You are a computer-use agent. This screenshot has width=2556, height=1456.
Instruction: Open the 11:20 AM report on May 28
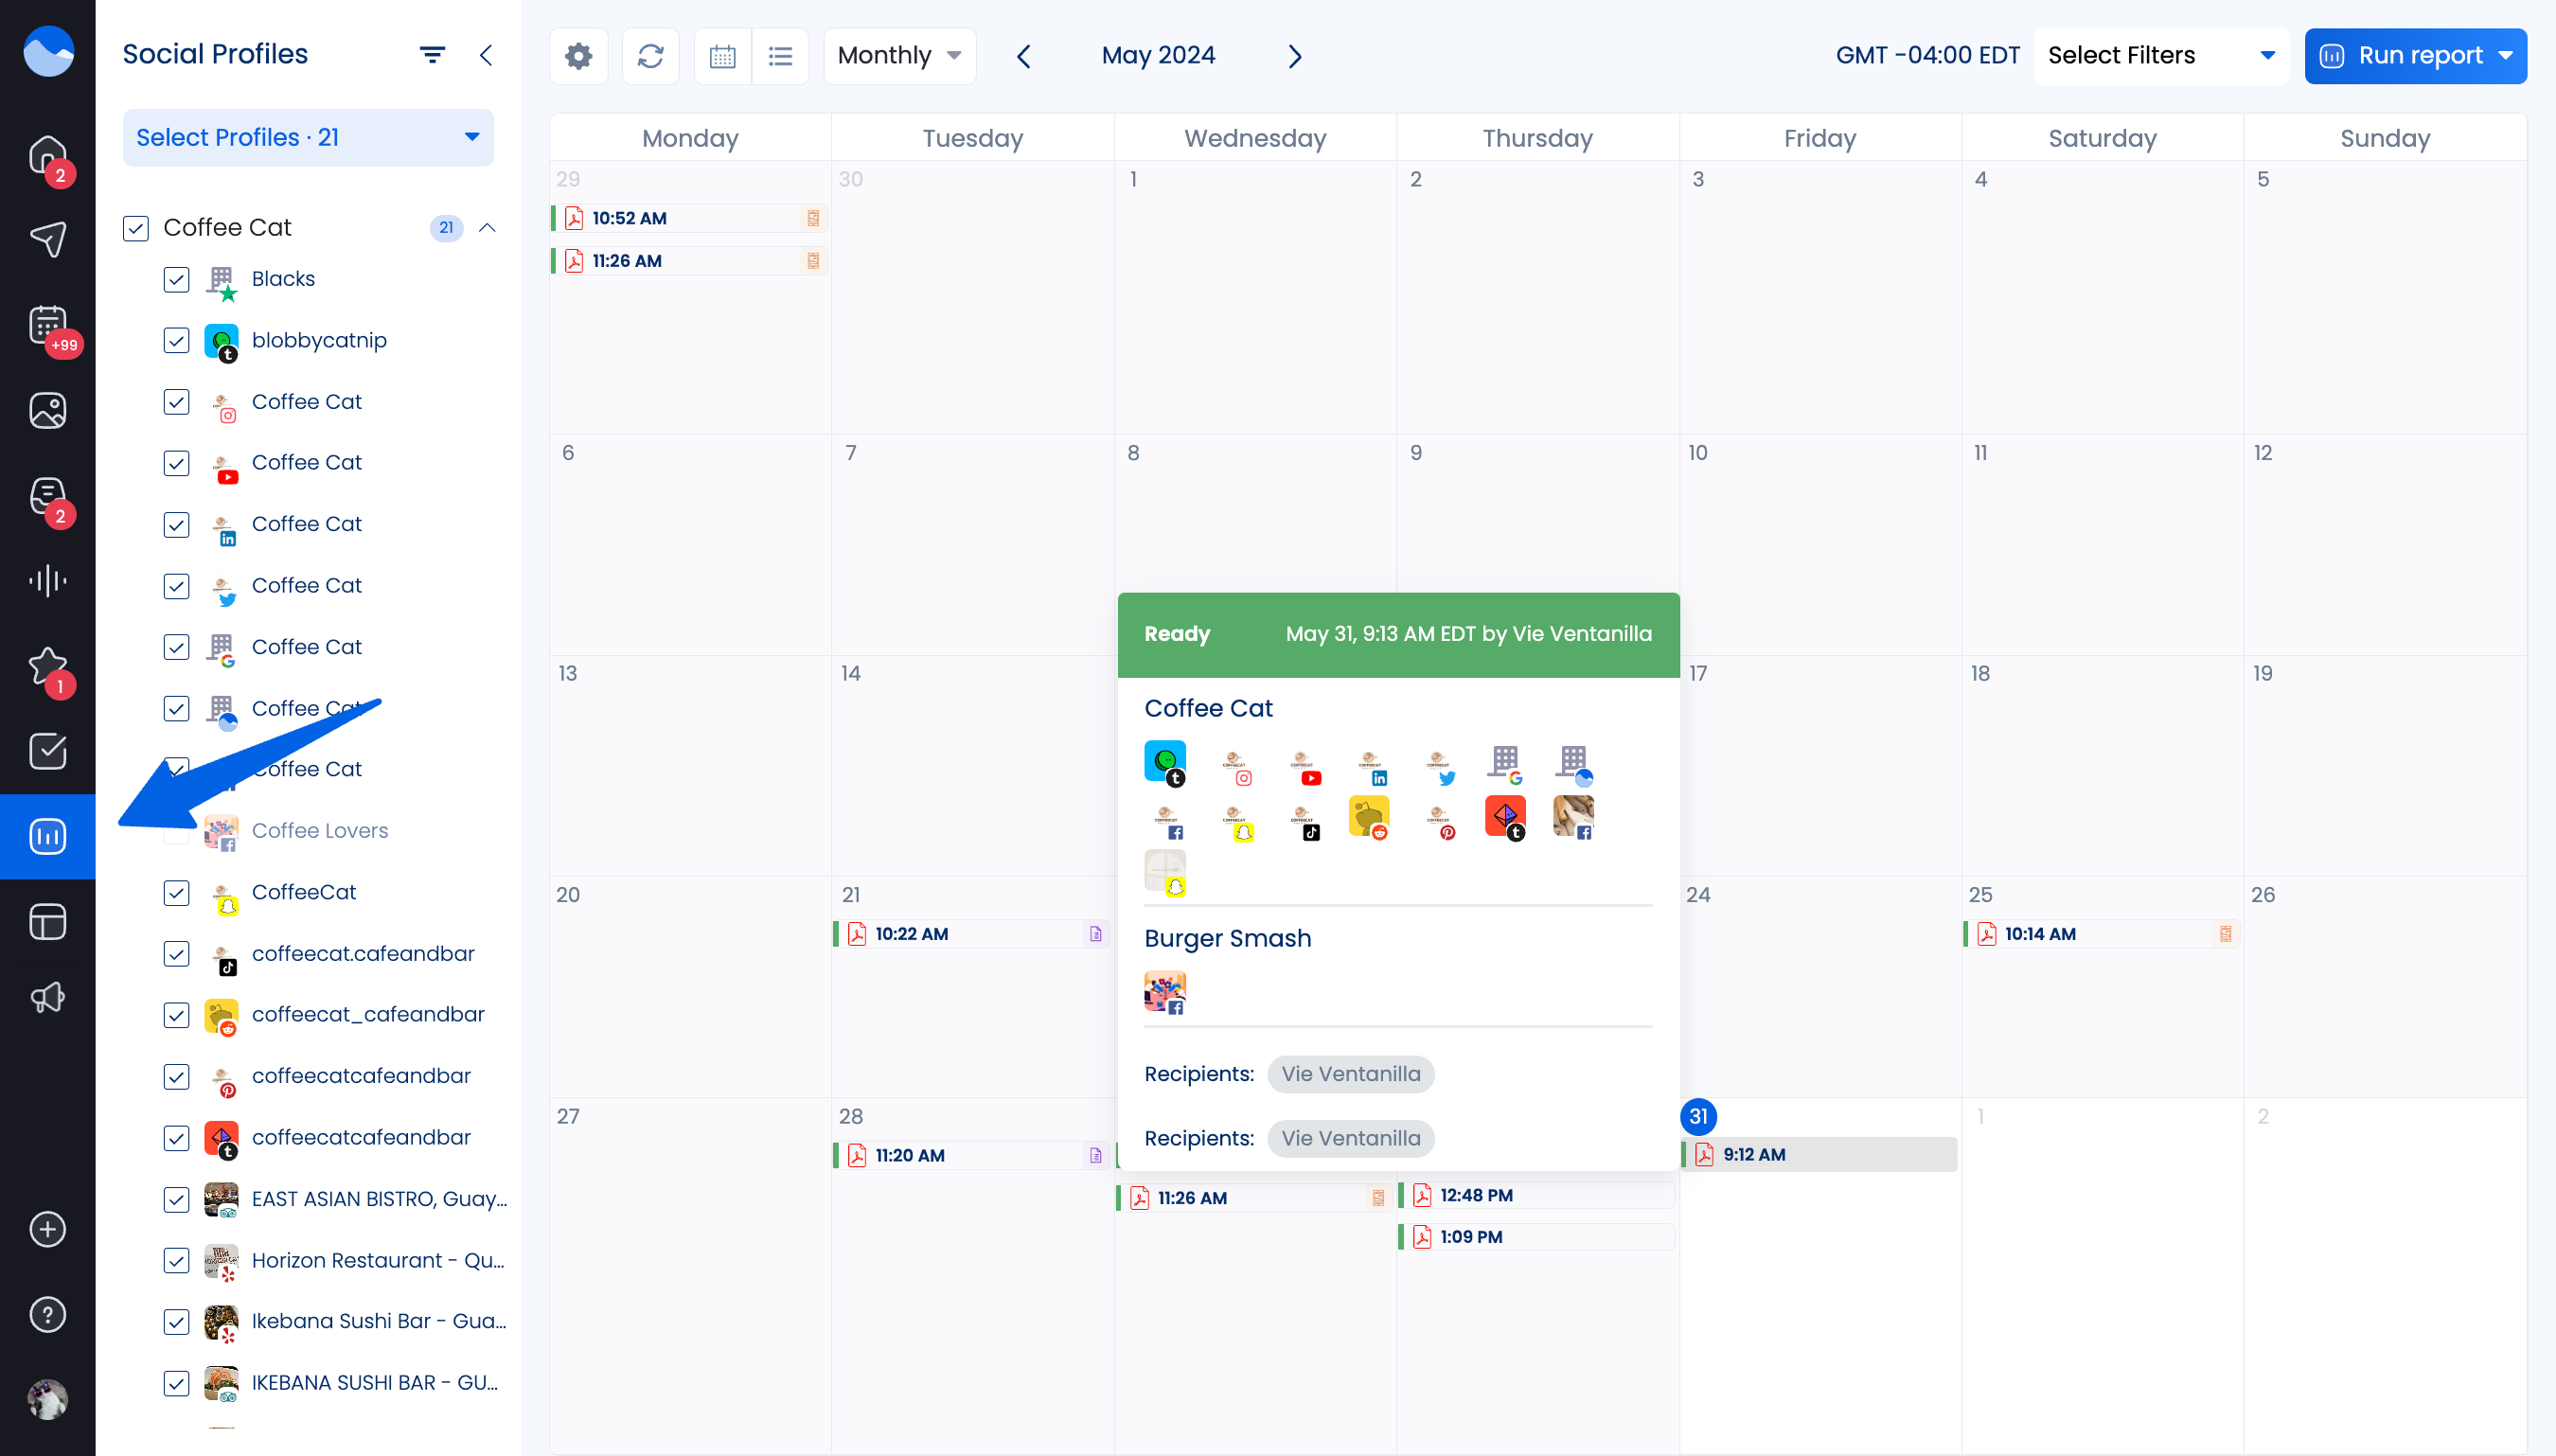[x=971, y=1155]
